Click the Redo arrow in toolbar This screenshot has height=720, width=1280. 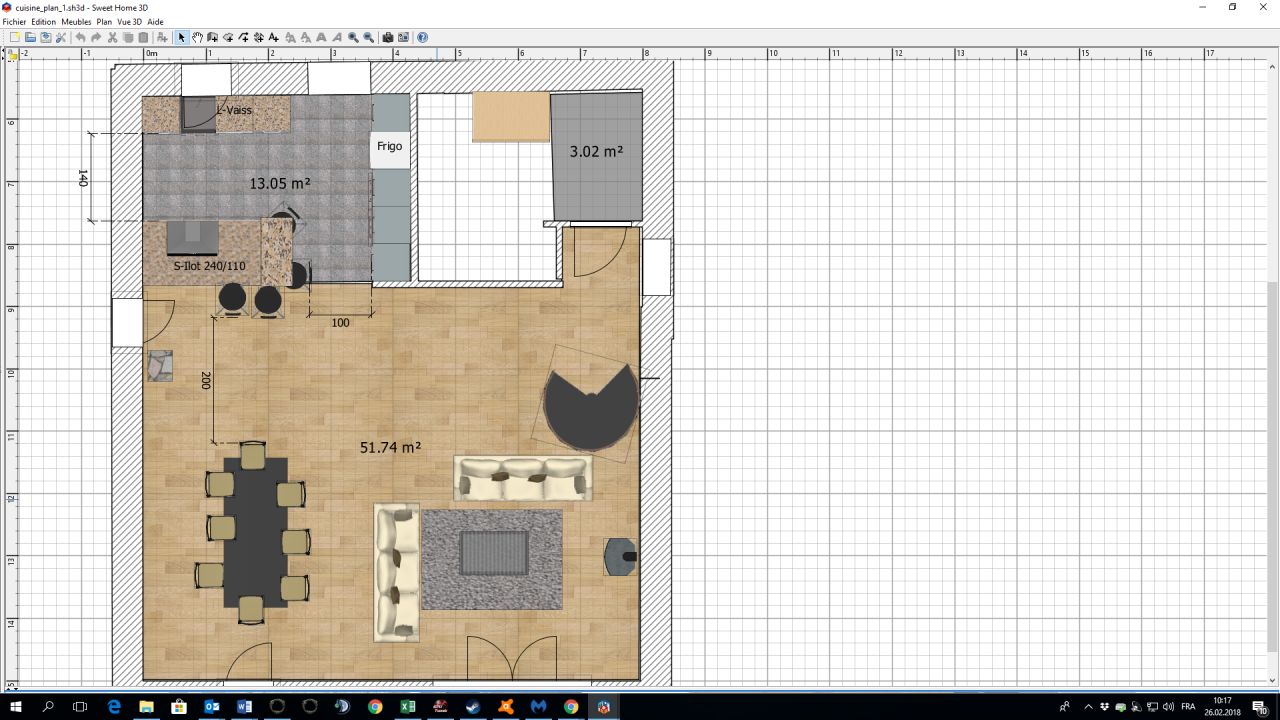tap(96, 37)
